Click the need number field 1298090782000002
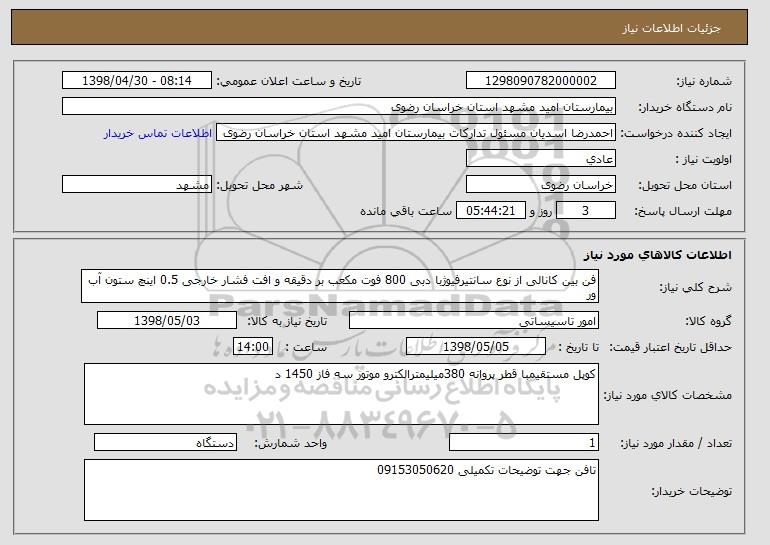Image resolution: width=770 pixels, height=545 pixels. [541, 81]
